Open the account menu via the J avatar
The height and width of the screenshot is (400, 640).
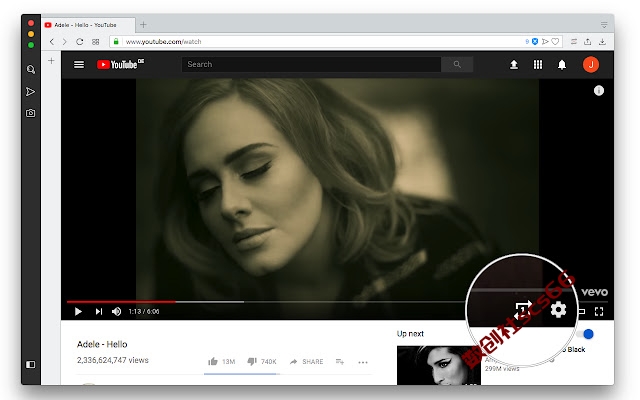click(x=591, y=64)
